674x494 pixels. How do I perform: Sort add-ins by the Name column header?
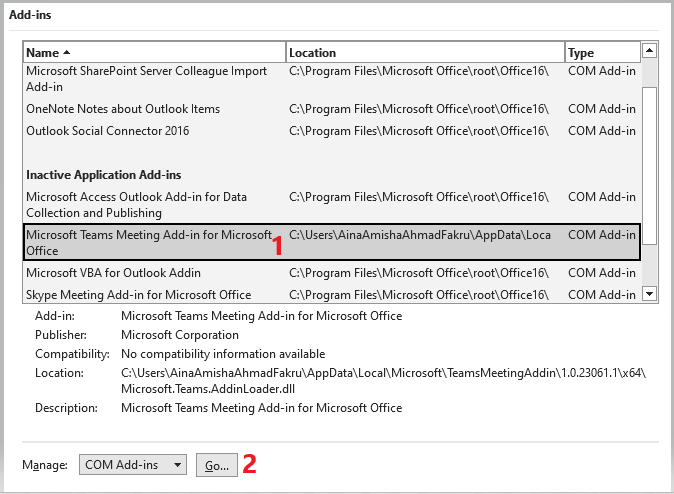click(x=154, y=52)
